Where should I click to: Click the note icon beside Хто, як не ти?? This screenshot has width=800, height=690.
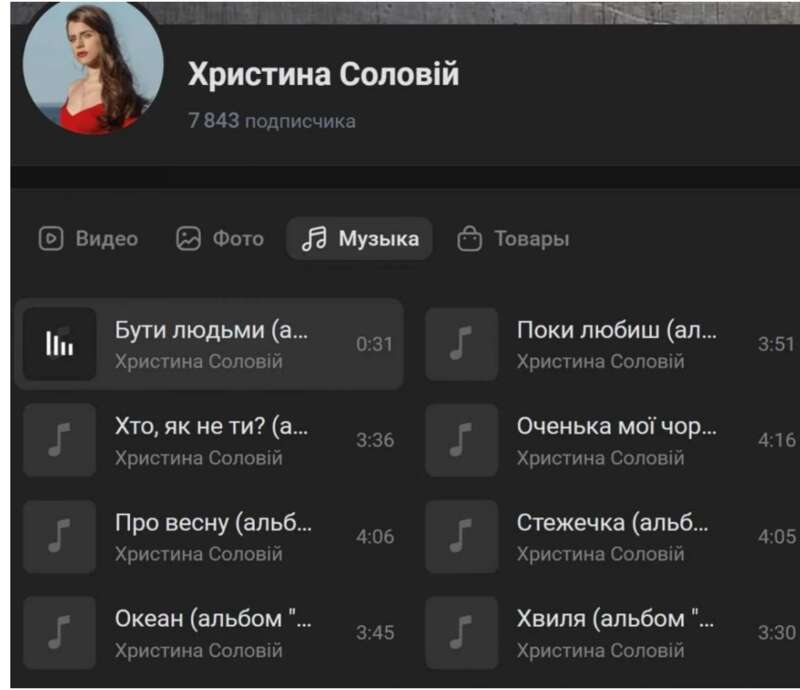[x=60, y=440]
